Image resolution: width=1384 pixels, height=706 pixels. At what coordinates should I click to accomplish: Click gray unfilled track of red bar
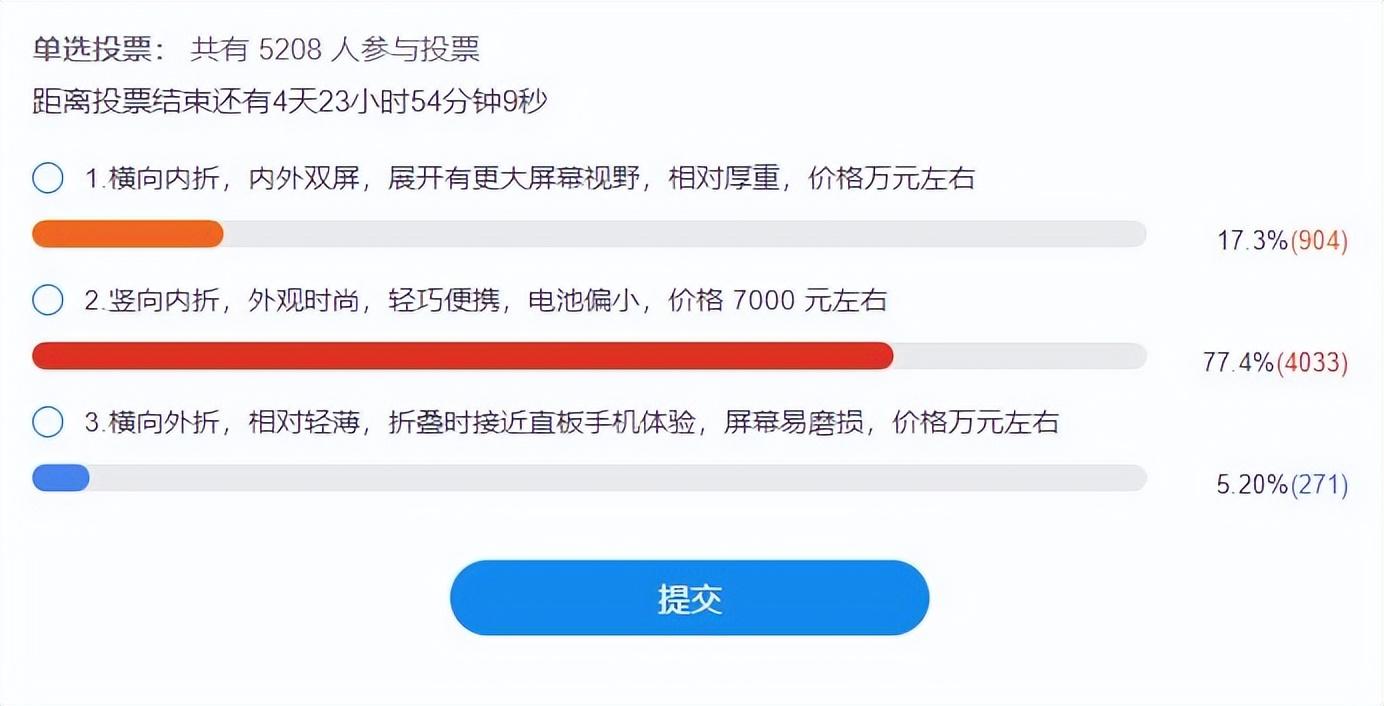1020,356
